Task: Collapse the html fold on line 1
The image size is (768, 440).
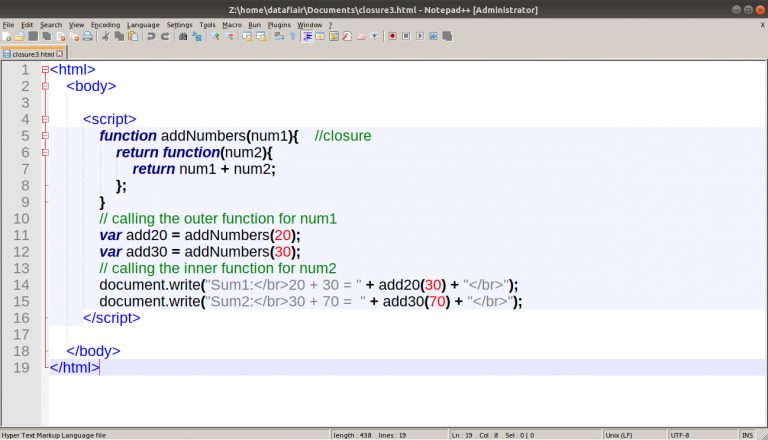Action: click(x=45, y=70)
